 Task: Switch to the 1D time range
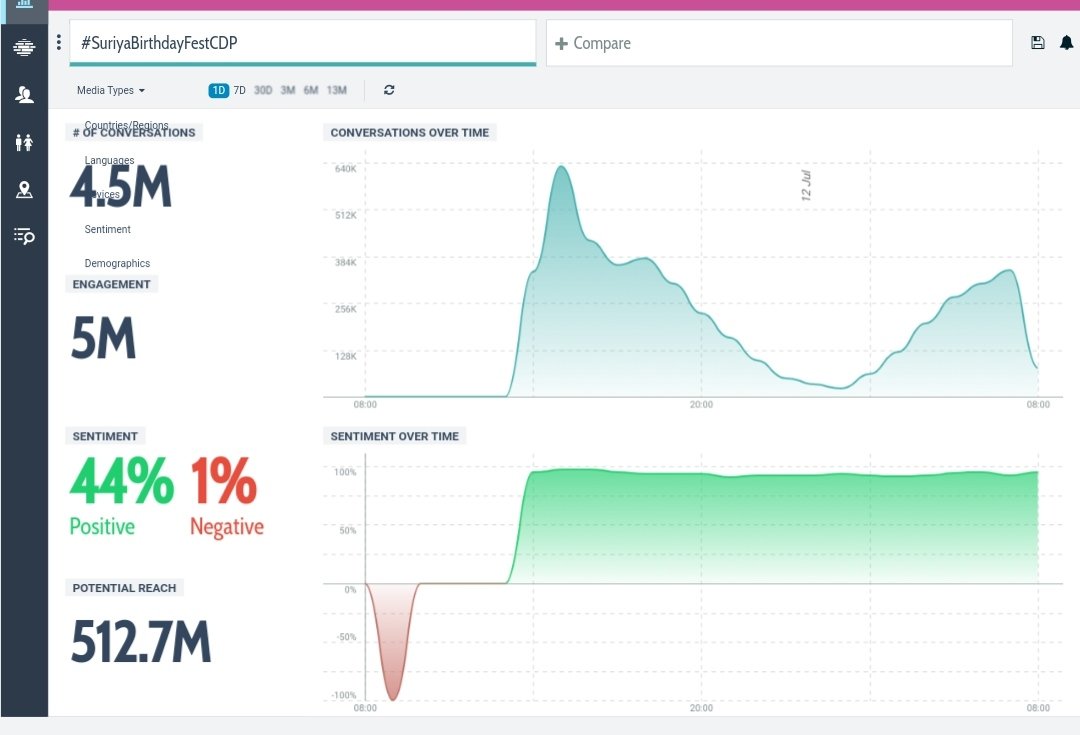click(218, 89)
